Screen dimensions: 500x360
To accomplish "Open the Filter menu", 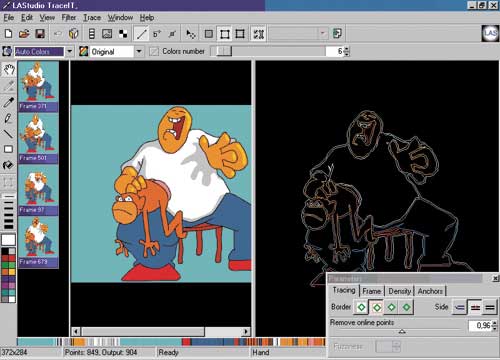I will [69, 18].
